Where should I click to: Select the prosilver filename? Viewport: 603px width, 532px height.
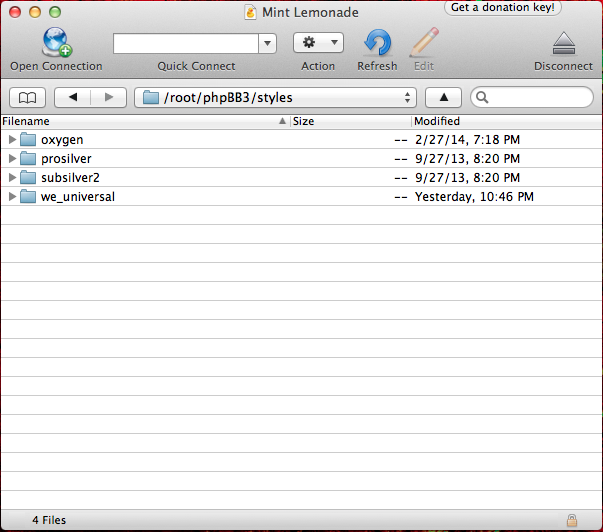(66, 158)
